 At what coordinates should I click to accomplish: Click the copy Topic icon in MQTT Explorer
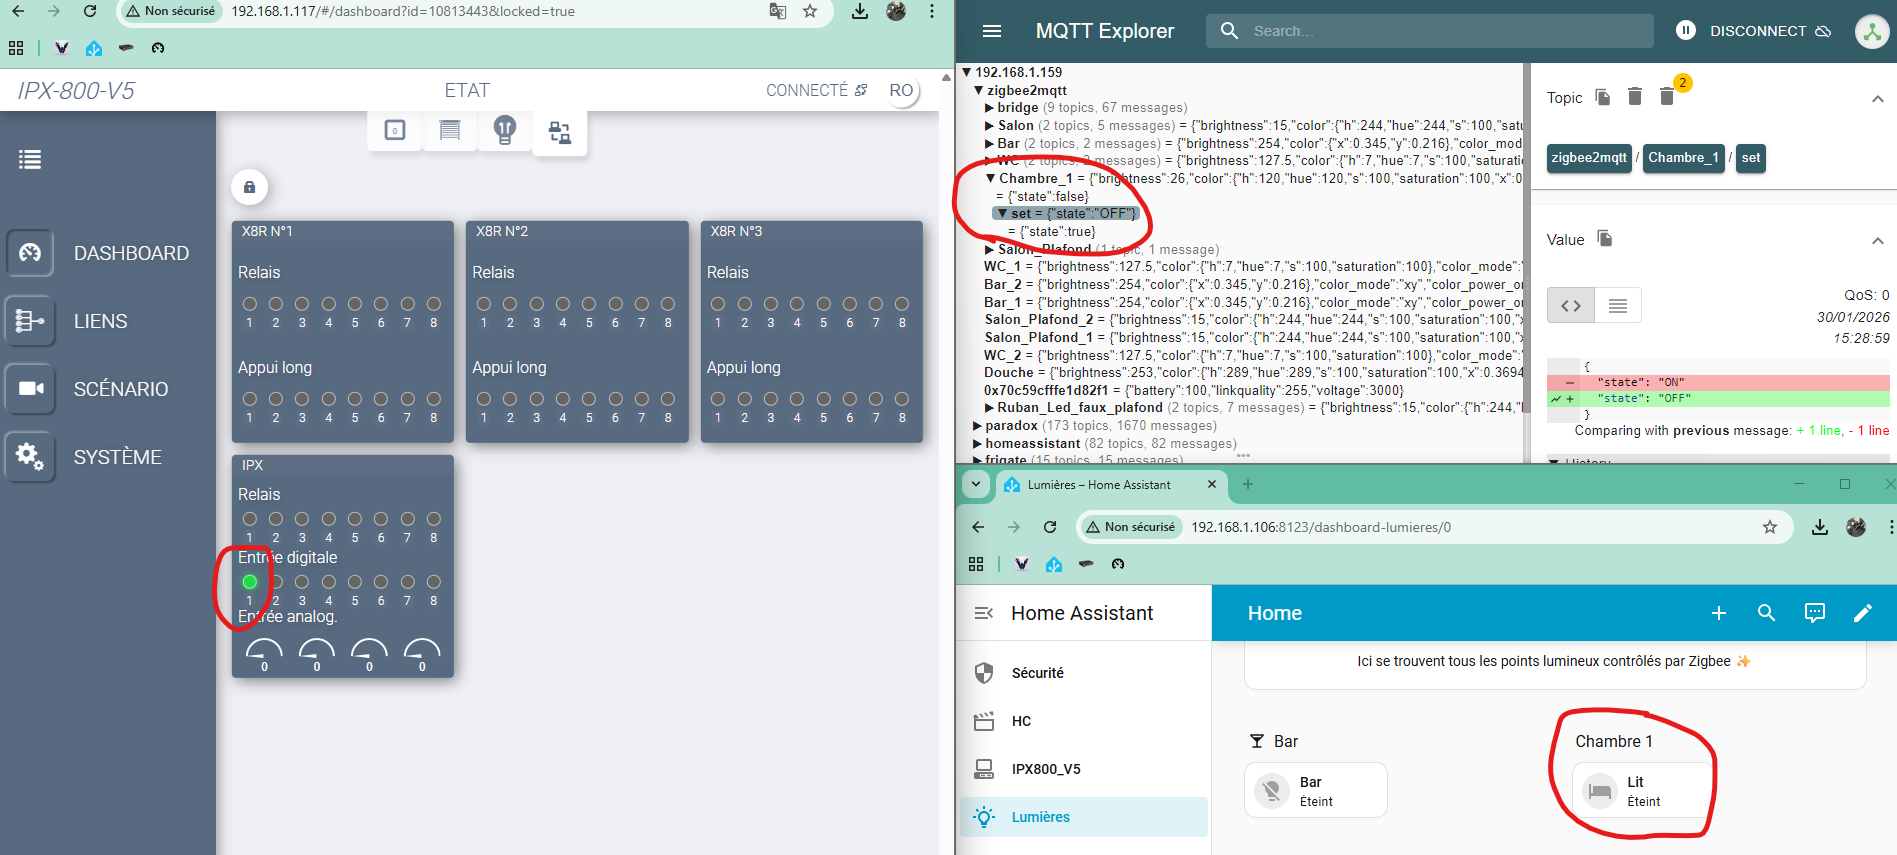pyautogui.click(x=1603, y=97)
